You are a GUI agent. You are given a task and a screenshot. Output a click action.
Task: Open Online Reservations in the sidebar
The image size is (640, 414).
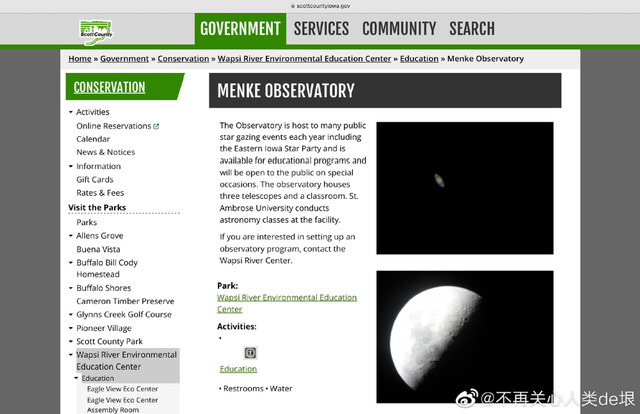tap(113, 126)
